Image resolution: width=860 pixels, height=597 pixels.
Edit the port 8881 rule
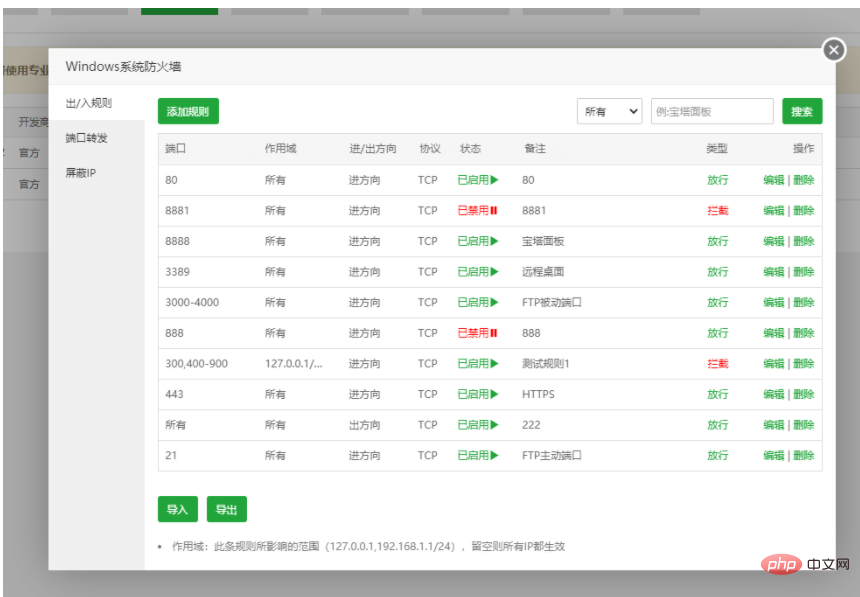click(774, 211)
